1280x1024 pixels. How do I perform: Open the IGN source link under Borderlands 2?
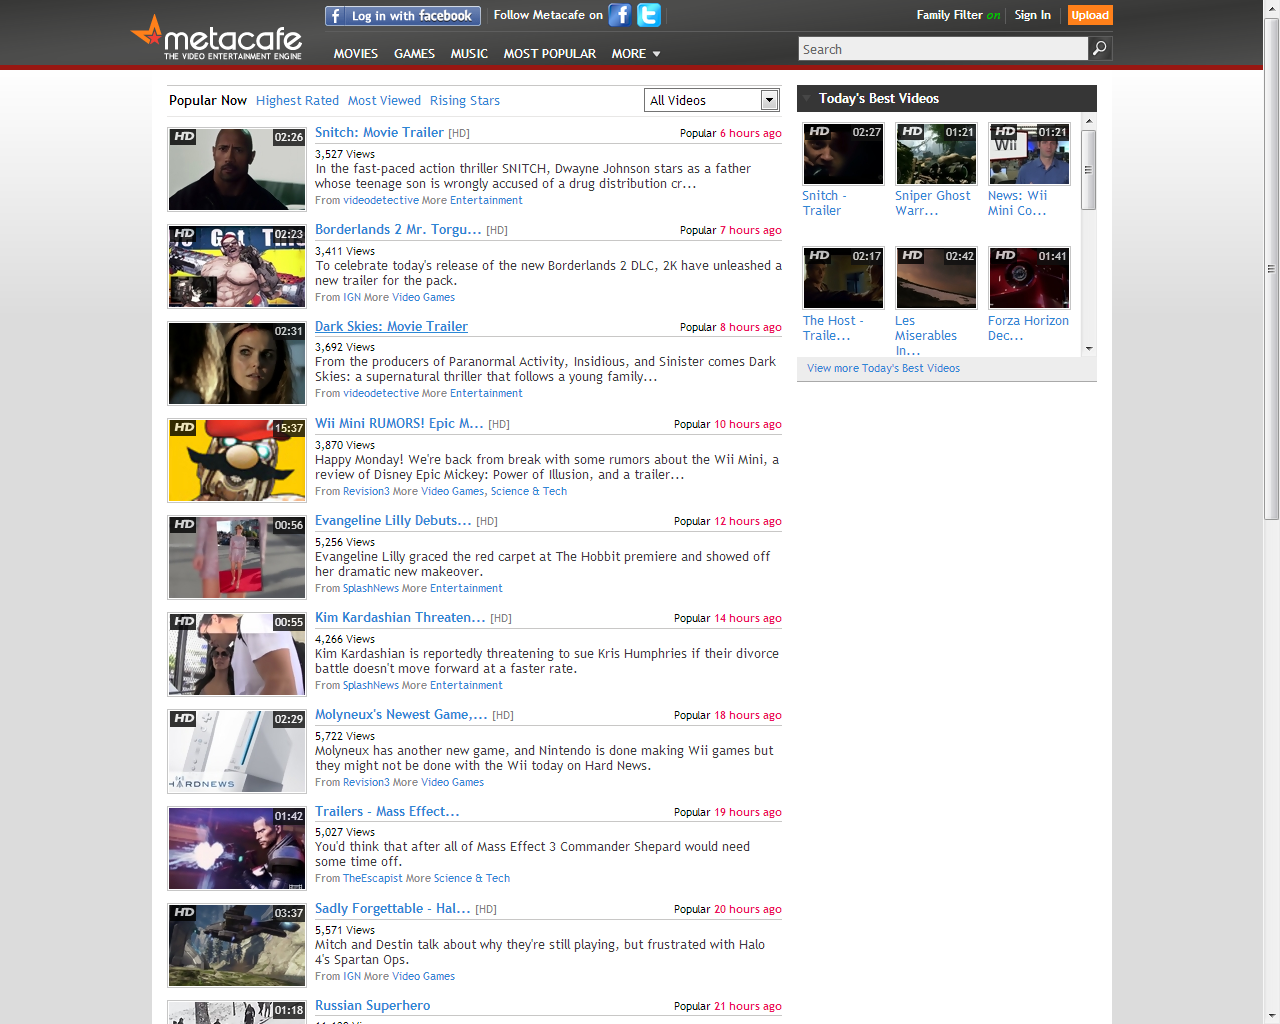[x=351, y=297]
